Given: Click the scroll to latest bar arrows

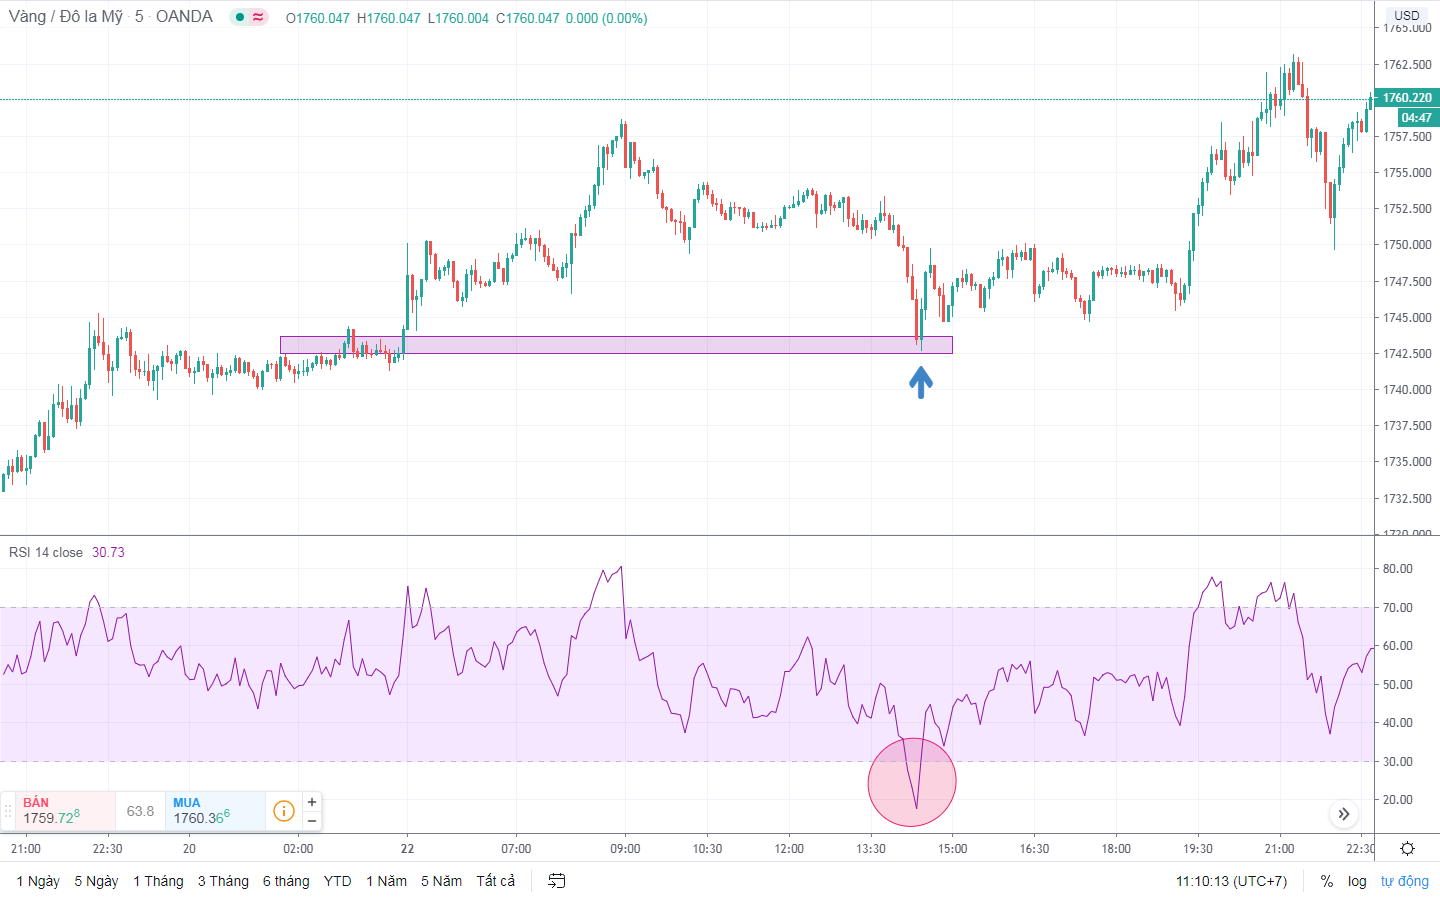Looking at the screenshot, I should point(1344,814).
